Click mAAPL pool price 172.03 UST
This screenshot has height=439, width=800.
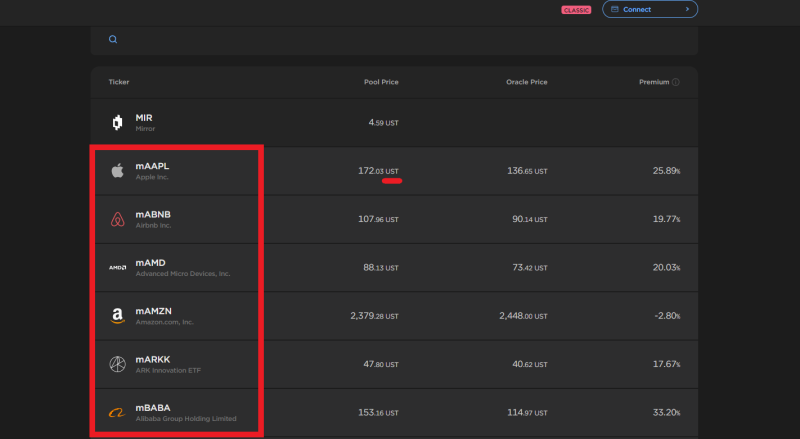point(378,170)
